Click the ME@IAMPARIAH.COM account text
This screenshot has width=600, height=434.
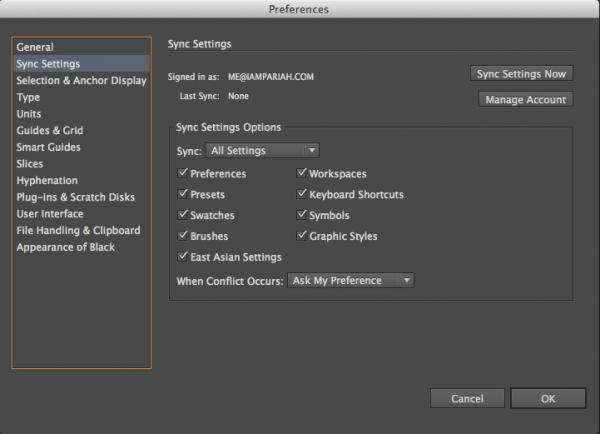(271, 77)
